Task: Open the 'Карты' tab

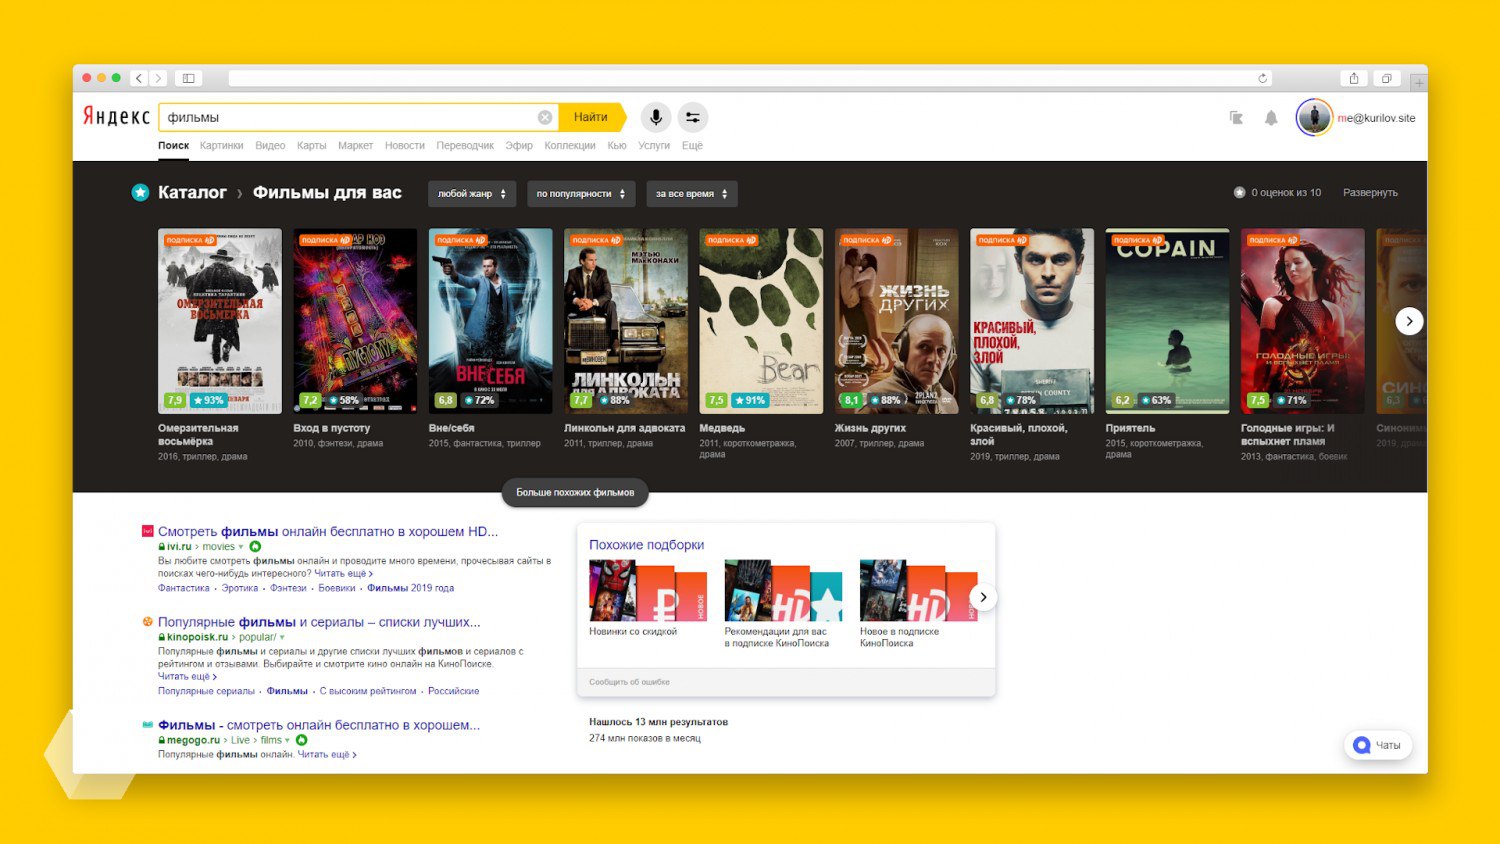Action: [x=311, y=146]
